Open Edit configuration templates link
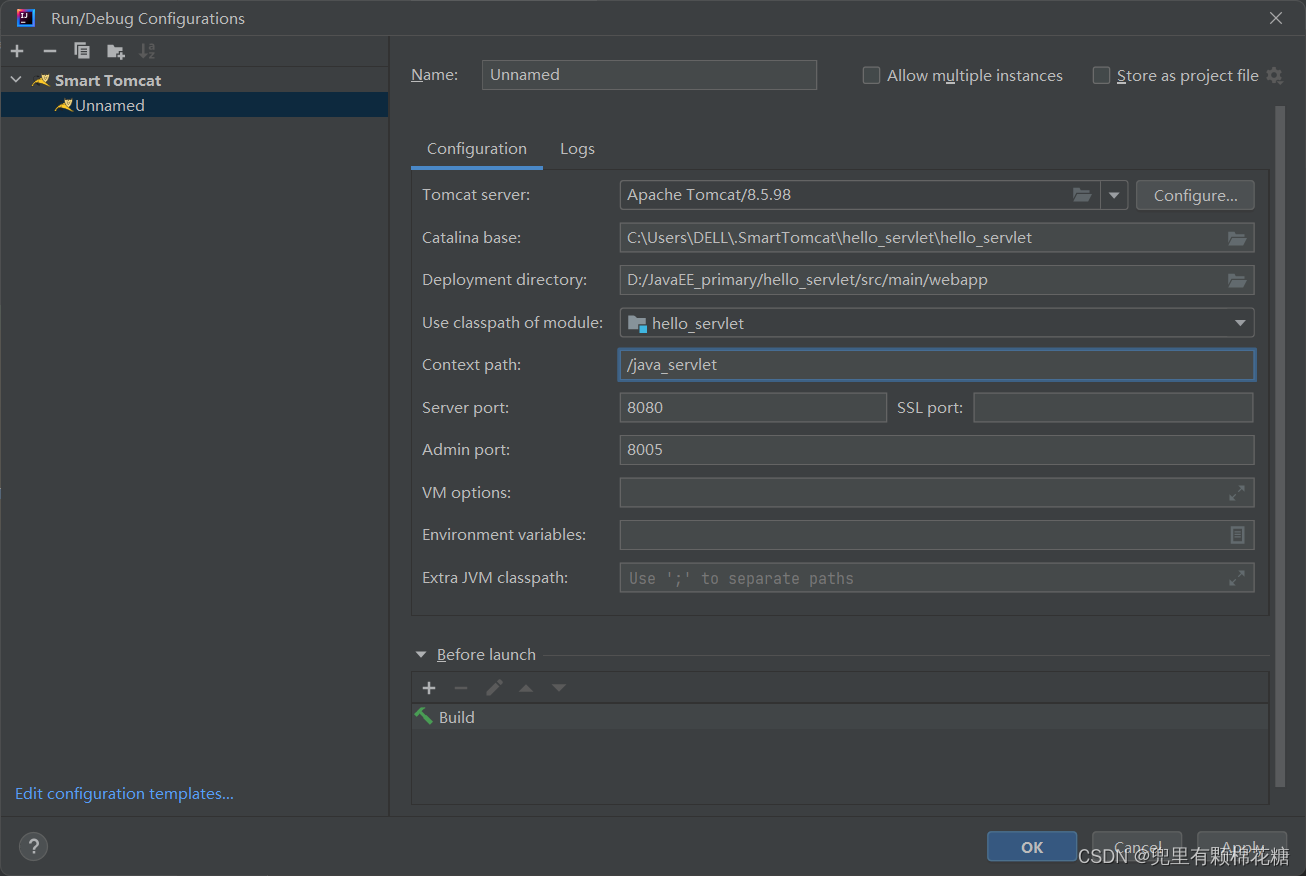The width and height of the screenshot is (1306, 876). pyautogui.click(x=124, y=794)
